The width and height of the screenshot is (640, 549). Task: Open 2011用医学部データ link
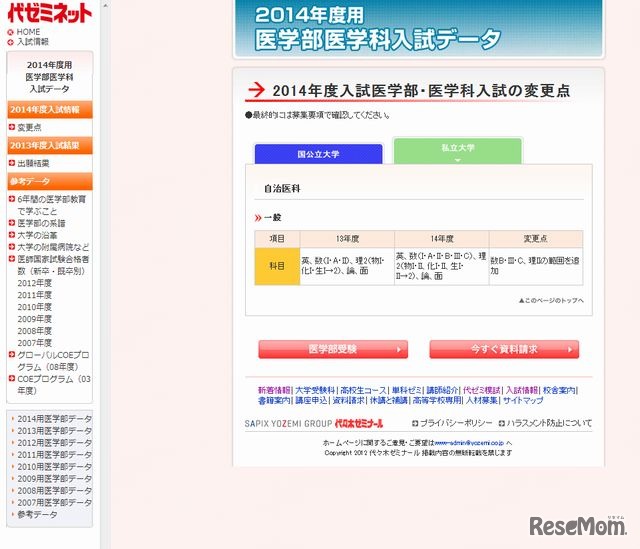pyautogui.click(x=54, y=455)
